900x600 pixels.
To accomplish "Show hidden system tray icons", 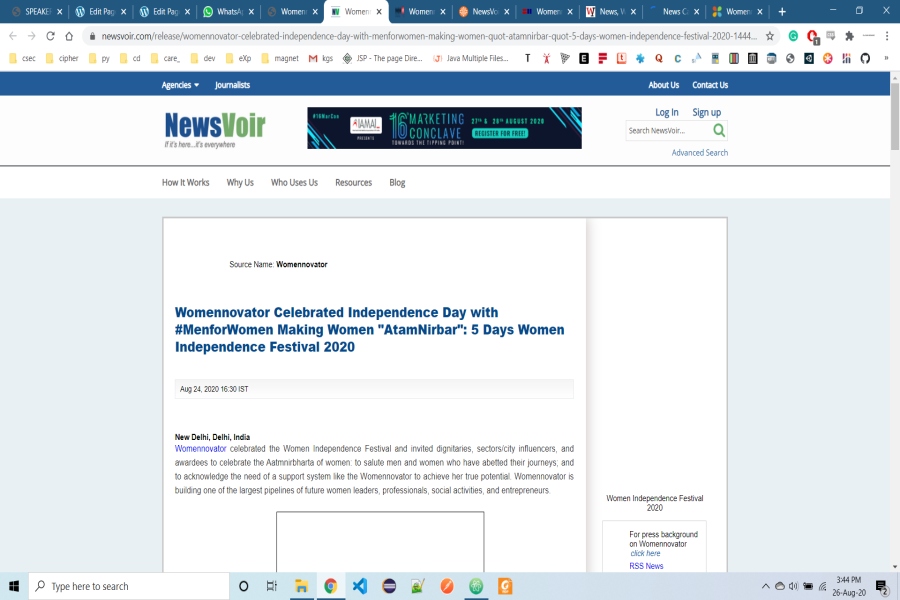I will point(766,586).
